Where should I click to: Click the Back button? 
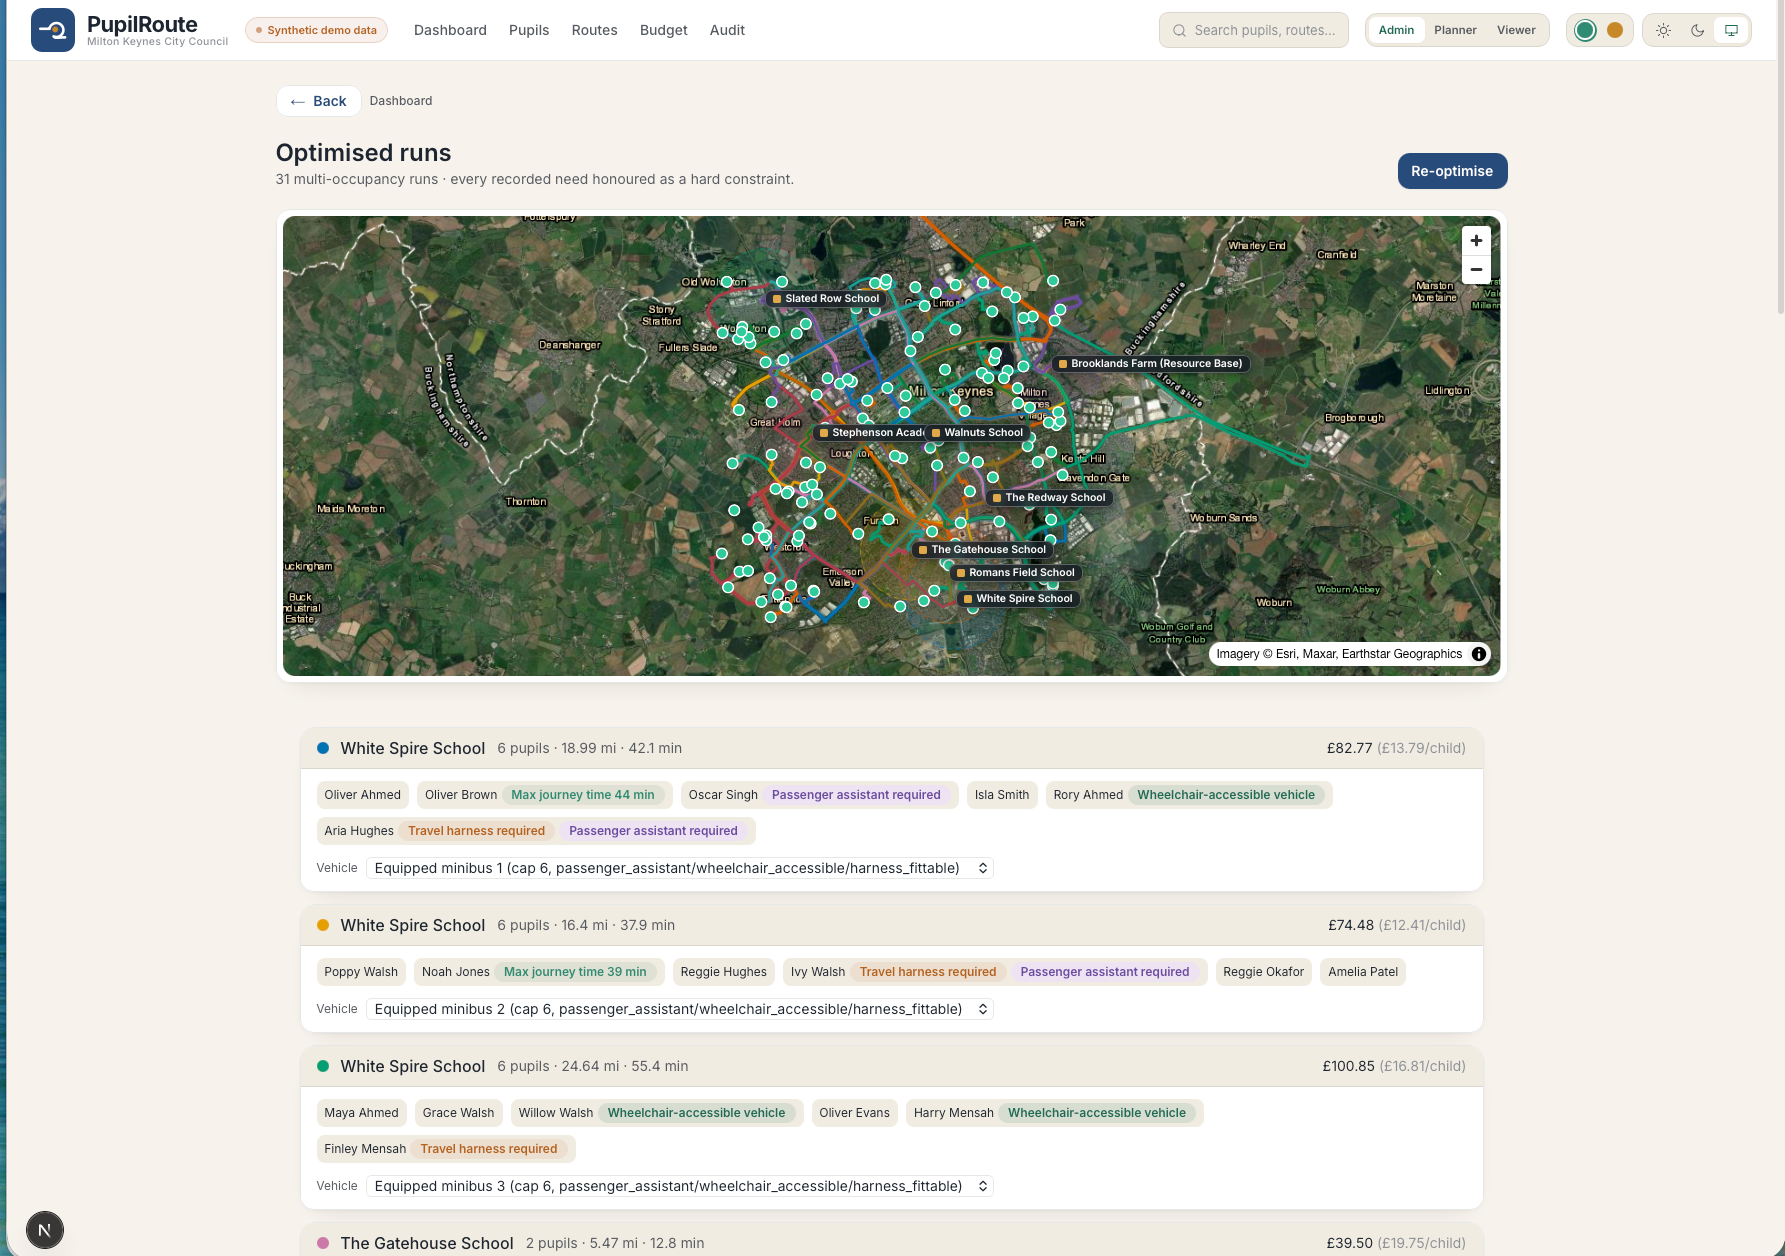[318, 101]
